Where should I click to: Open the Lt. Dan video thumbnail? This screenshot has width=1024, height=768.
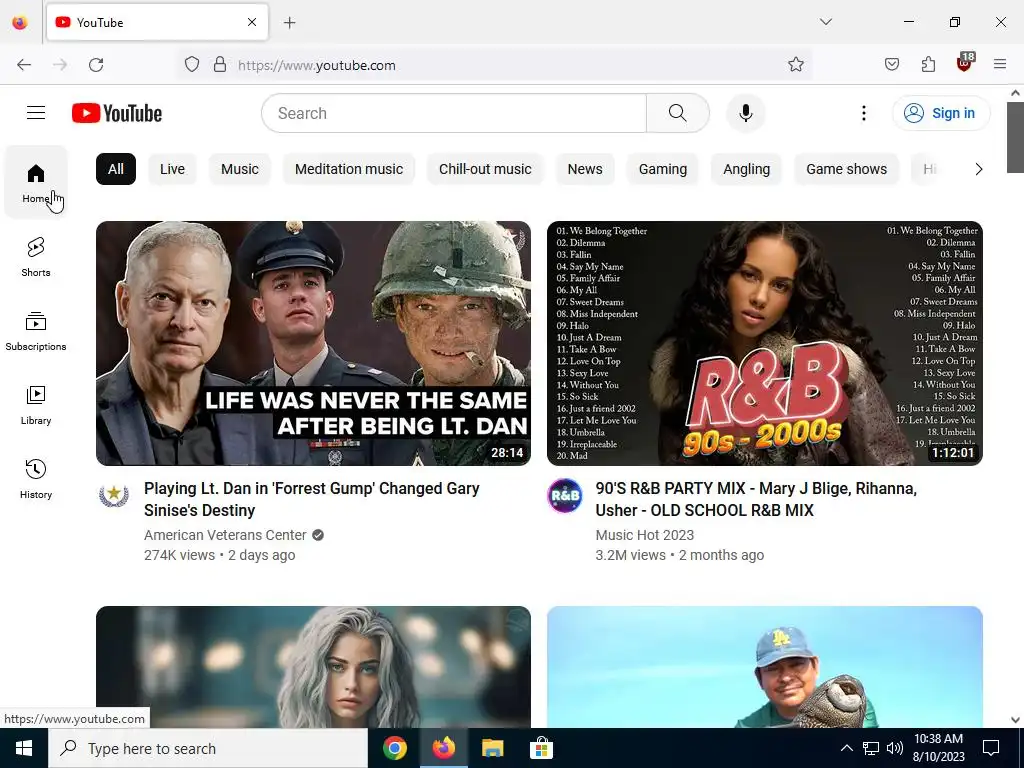point(313,343)
